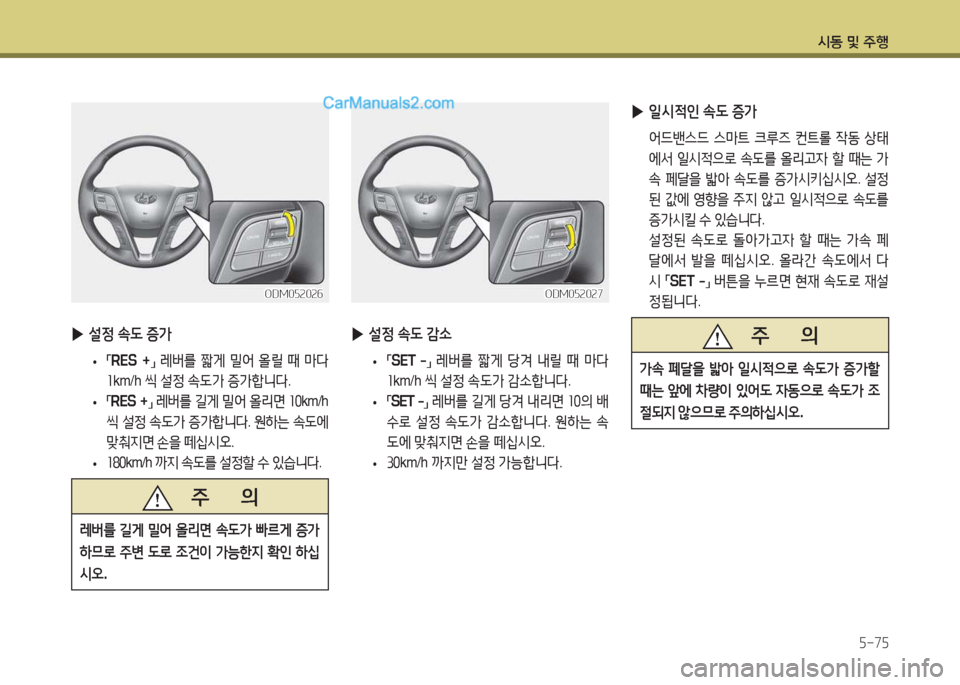This screenshot has width=960, height=685.
Task: Click the steering wheel image labeled ODM052026
Action: click(200, 202)
